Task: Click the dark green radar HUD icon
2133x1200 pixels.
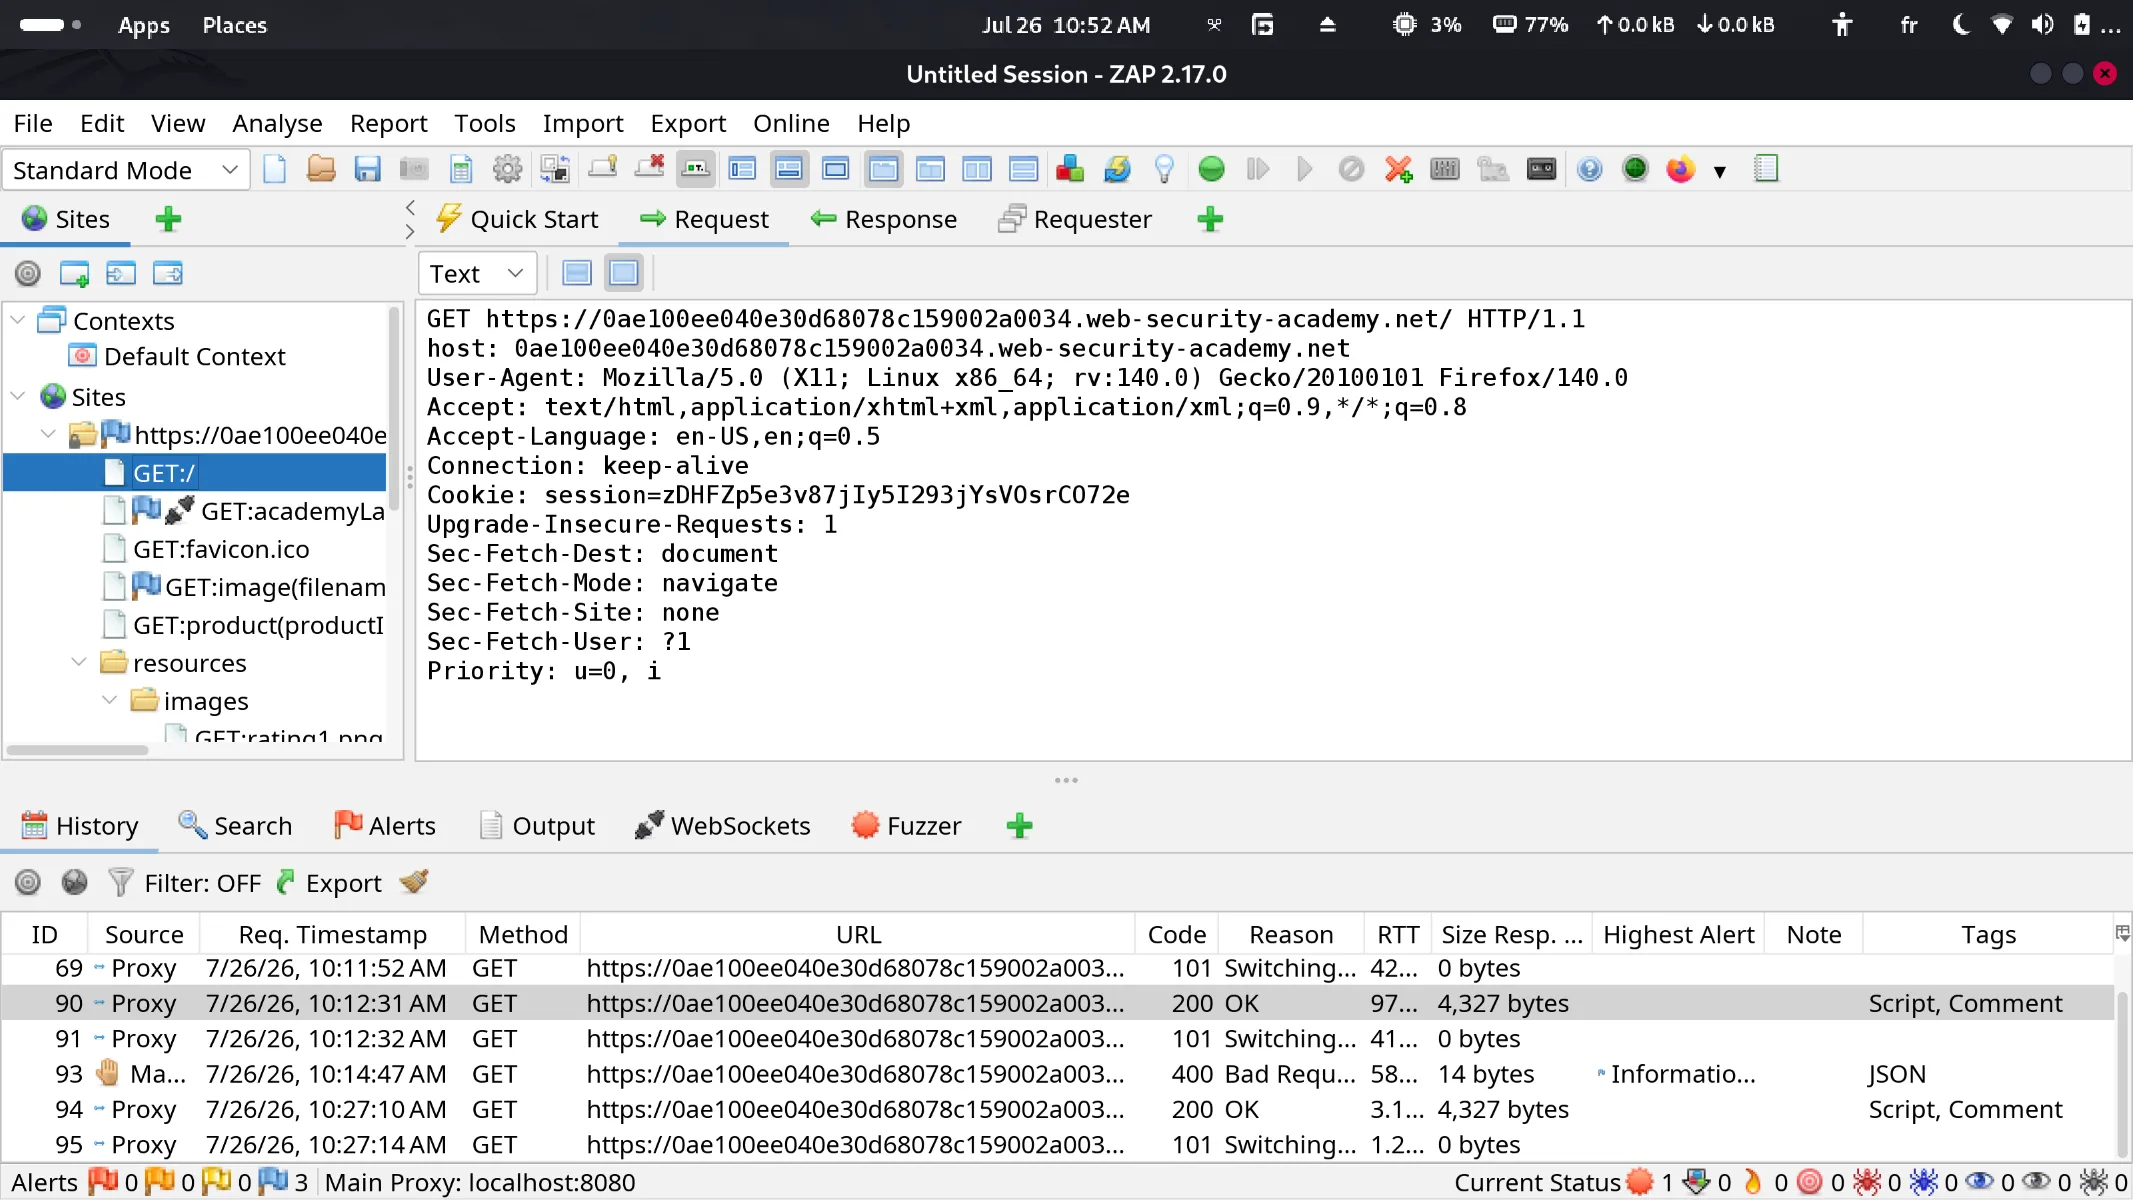Action: pyautogui.click(x=1635, y=169)
